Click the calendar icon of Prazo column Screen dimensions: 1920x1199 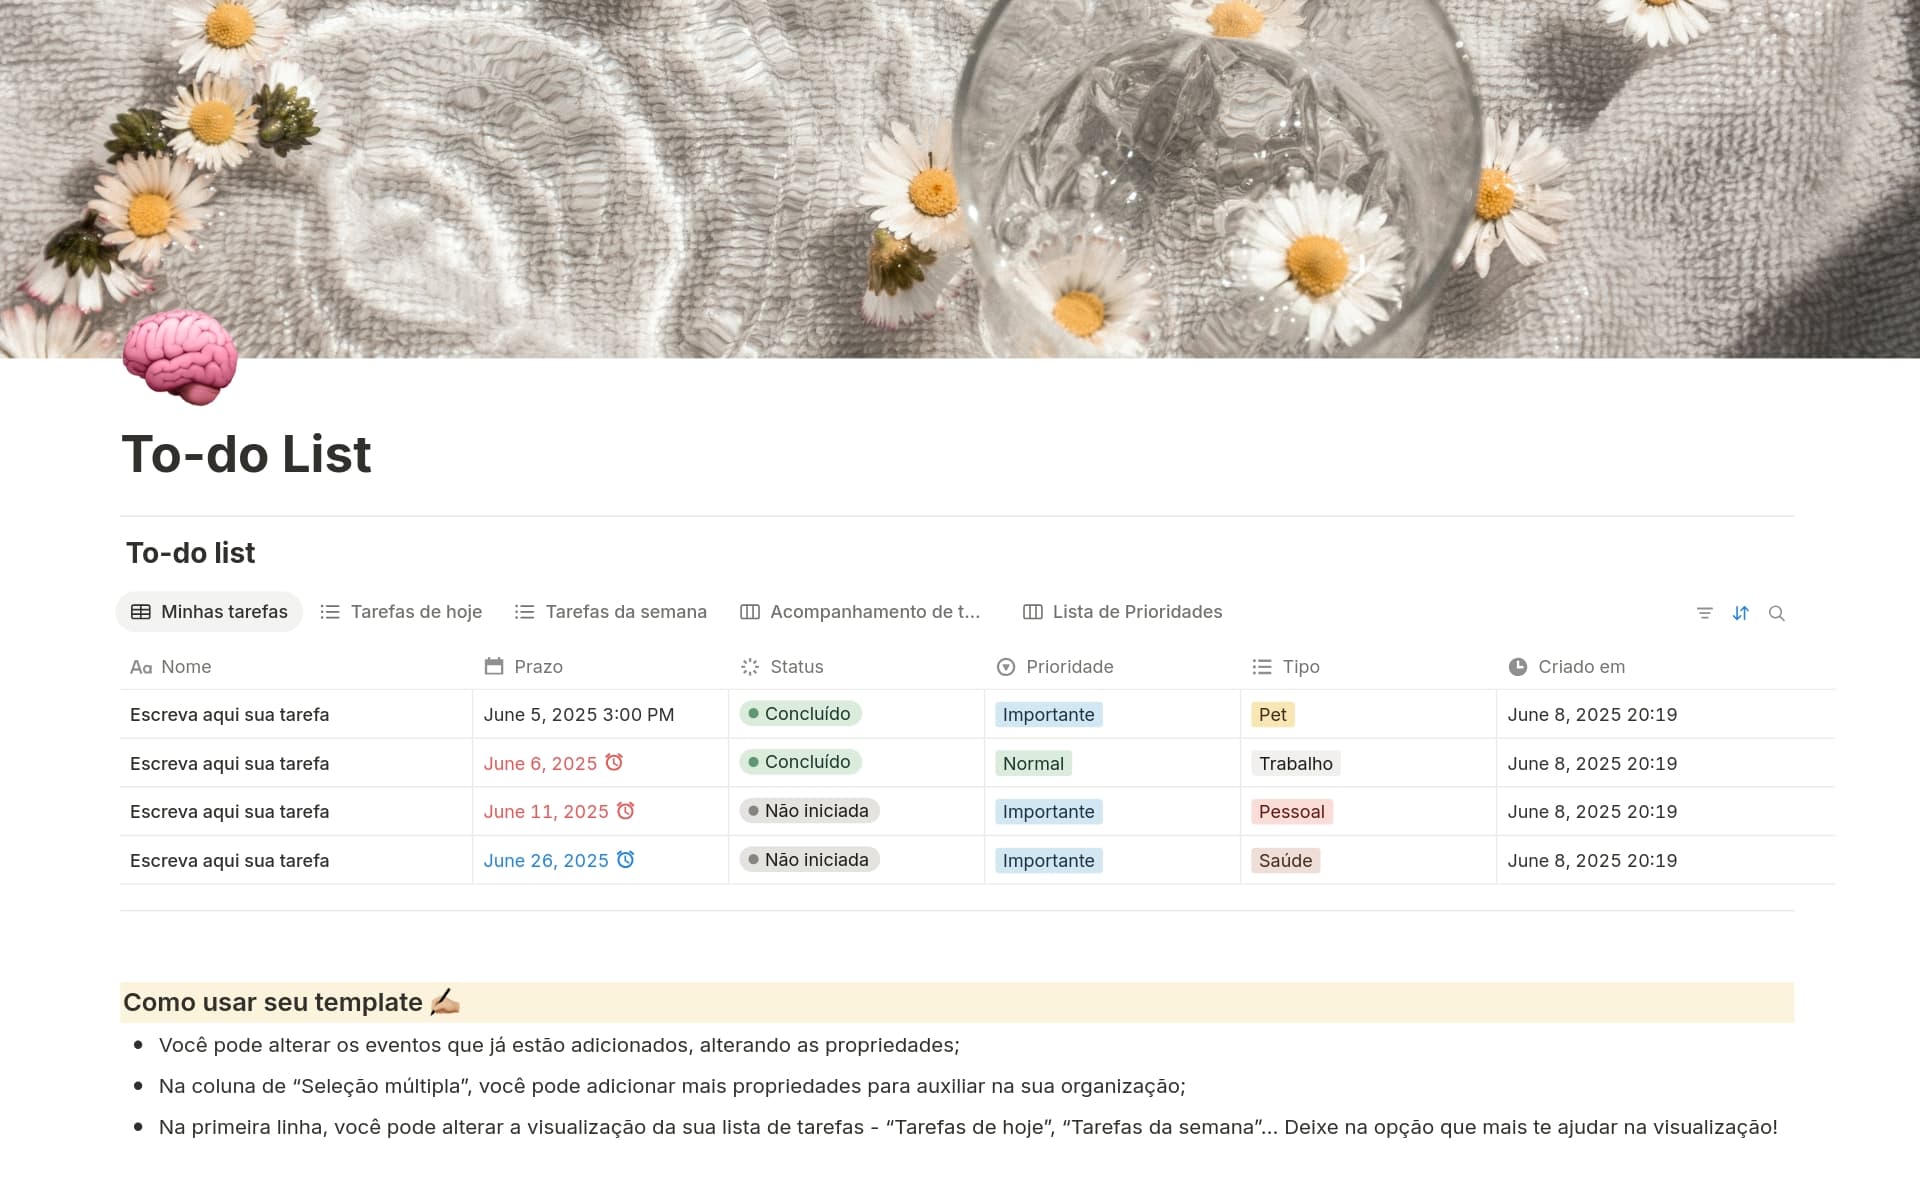click(493, 666)
